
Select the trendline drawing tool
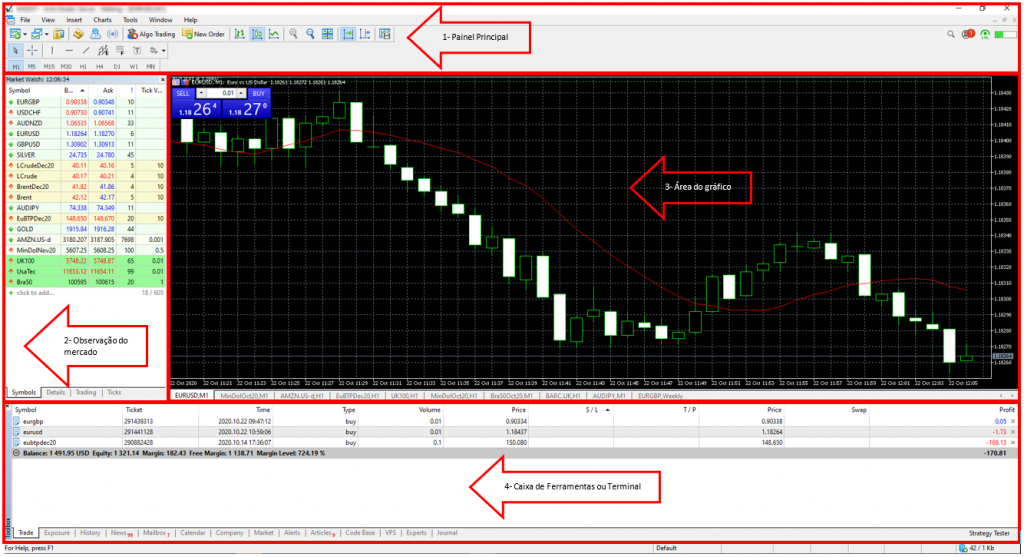86,50
